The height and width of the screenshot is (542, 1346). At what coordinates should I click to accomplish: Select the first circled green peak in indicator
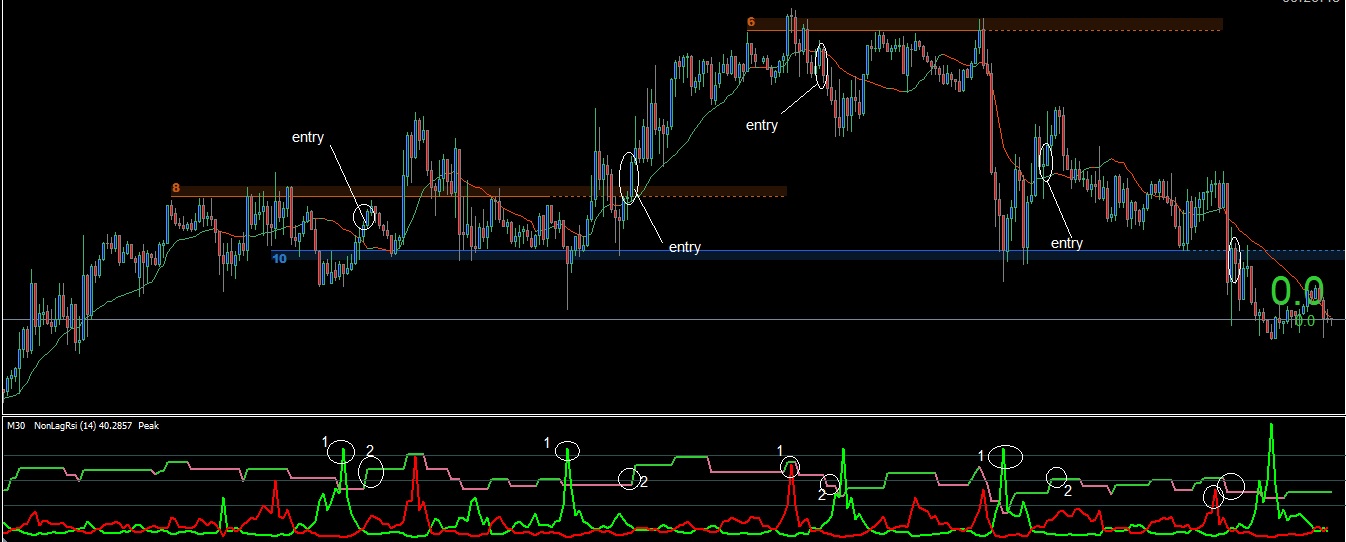342,452
